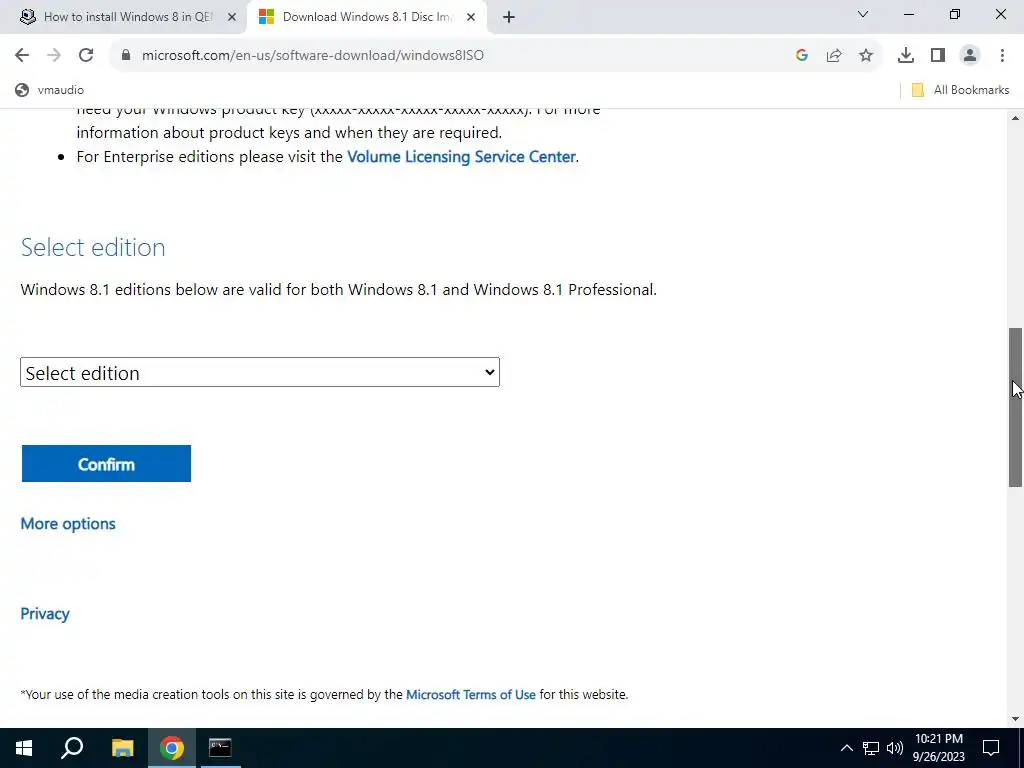The image size is (1024, 768).
Task: Select the 'Download Windows 8.1 Disc Image' tab
Action: point(367,17)
